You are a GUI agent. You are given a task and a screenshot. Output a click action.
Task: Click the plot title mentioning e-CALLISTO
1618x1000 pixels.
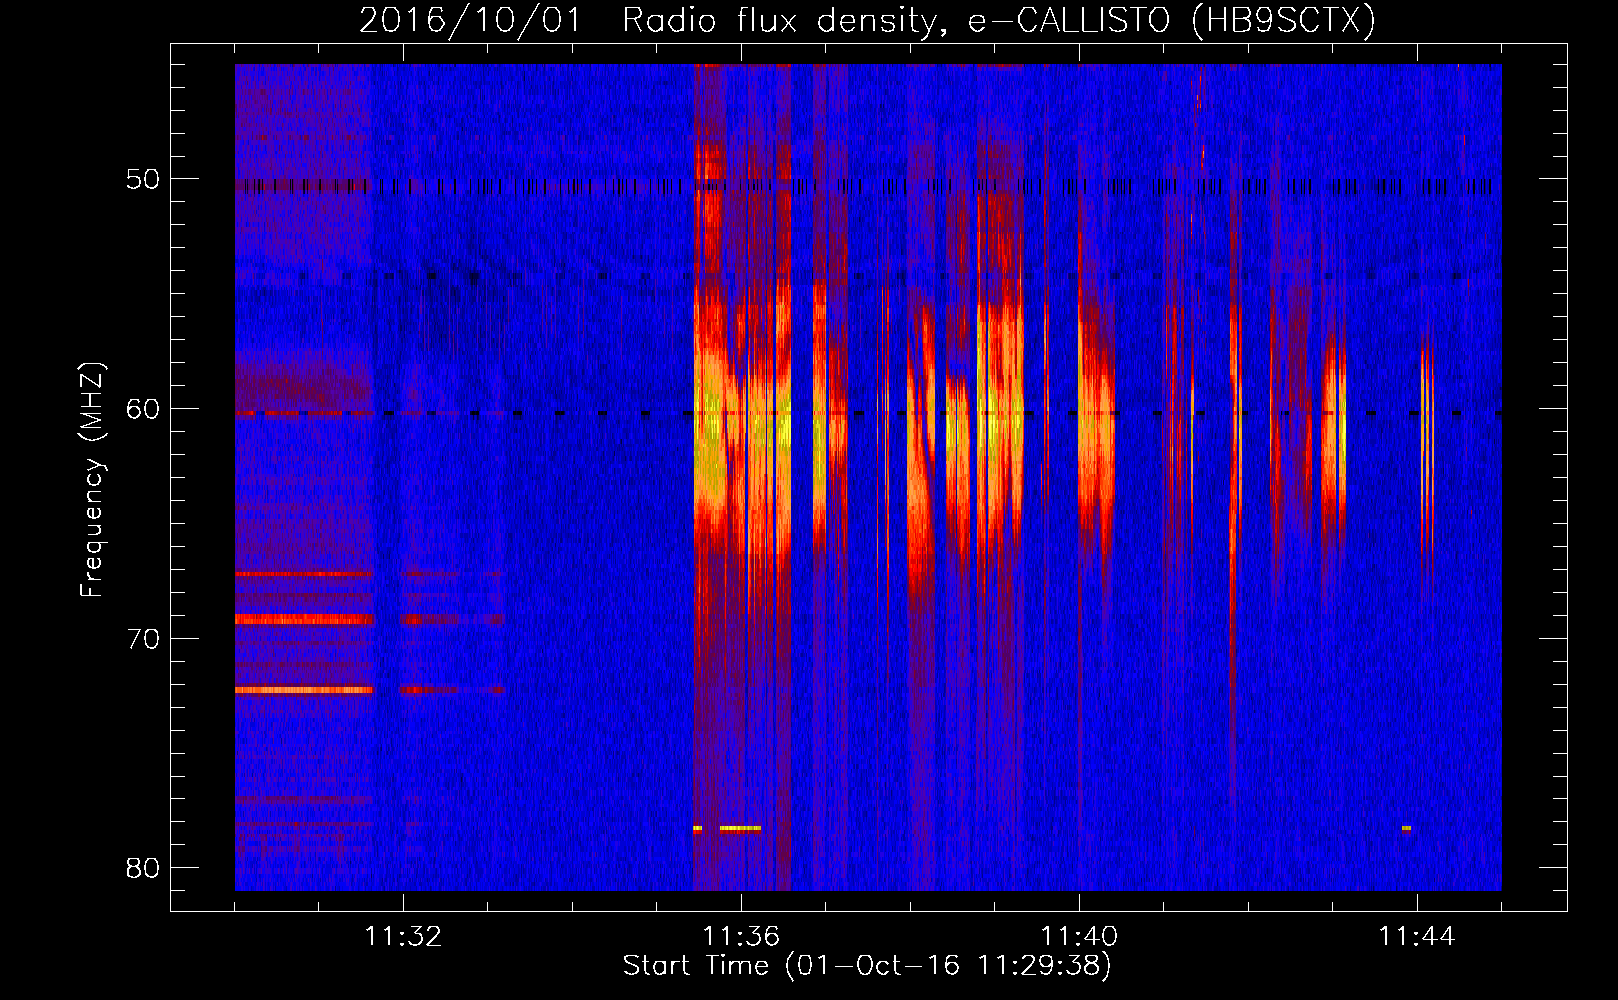click(x=867, y=21)
